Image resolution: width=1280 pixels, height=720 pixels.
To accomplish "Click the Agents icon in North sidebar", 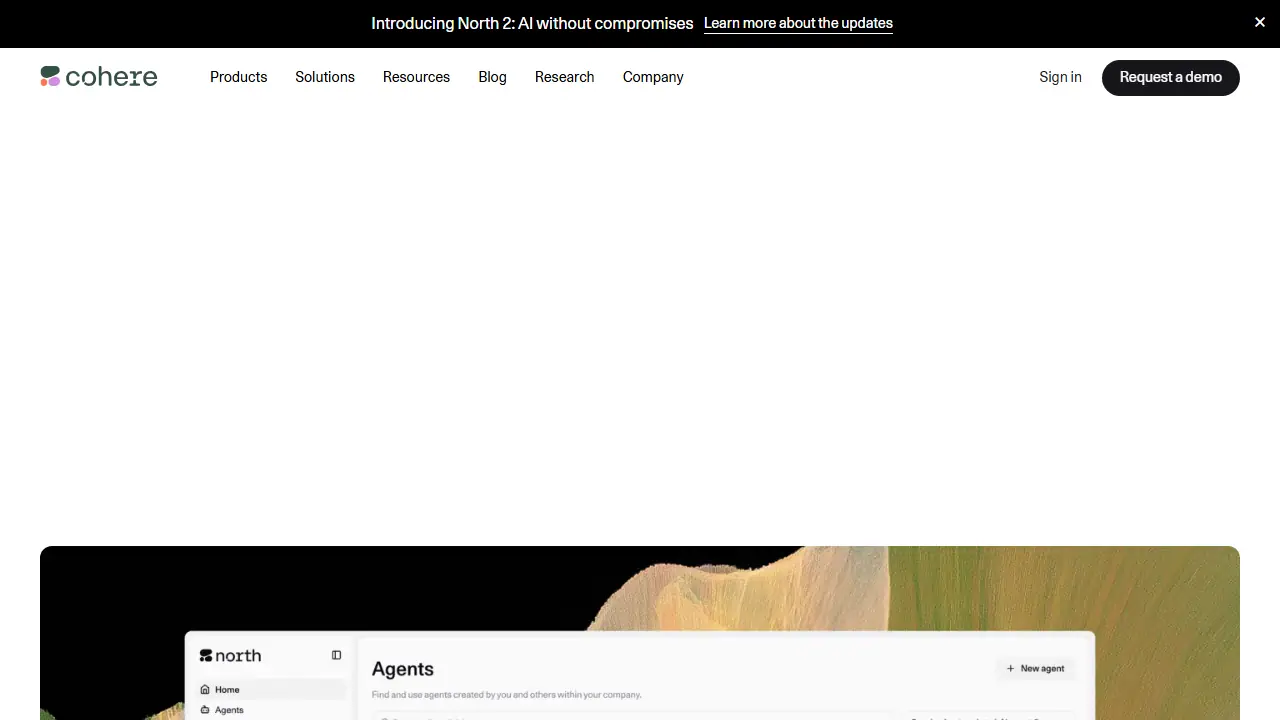I will click(x=205, y=710).
